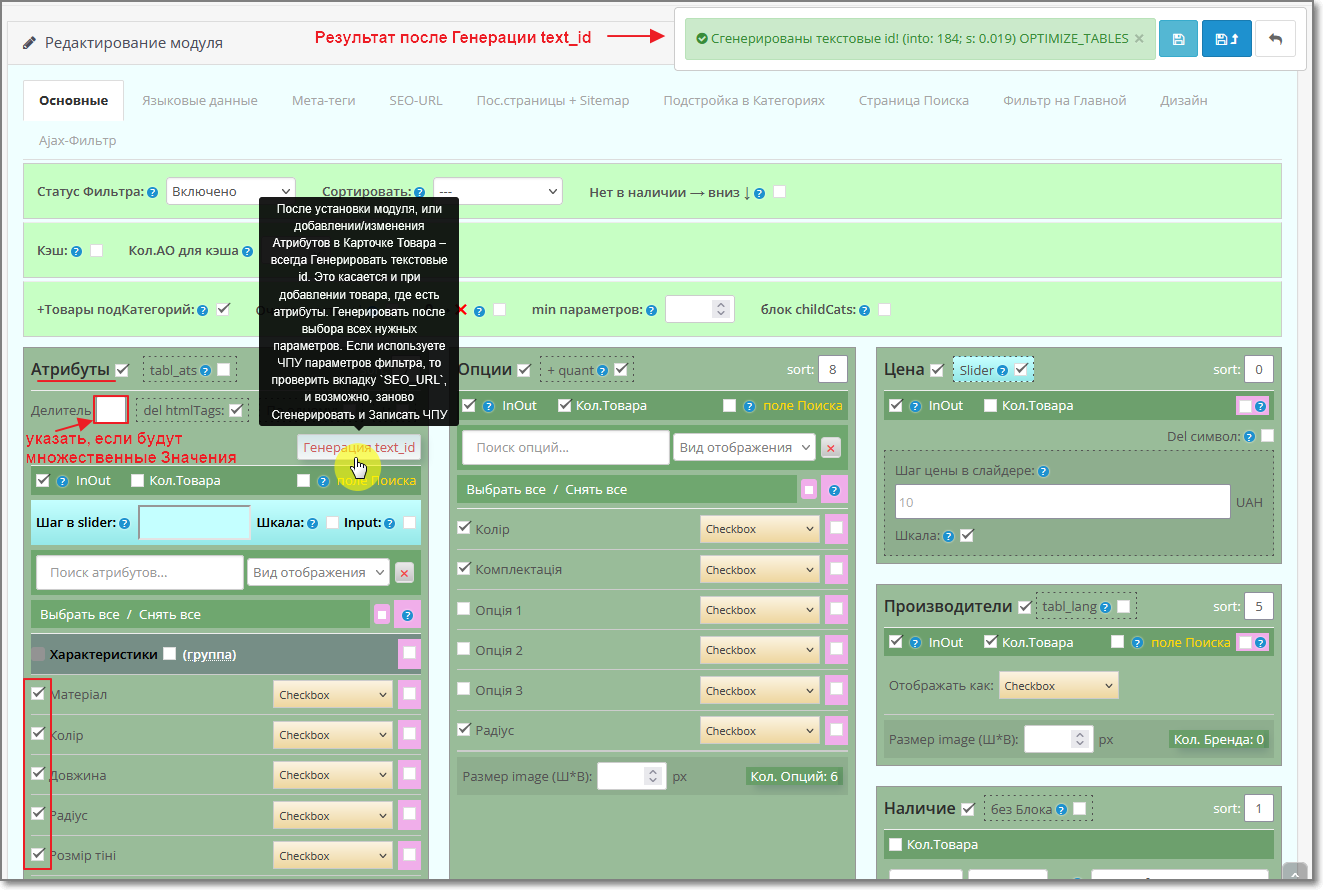The width and height of the screenshot is (1323, 890).
Task: Open help icon next to tabl_lang
Action: (x=1106, y=607)
